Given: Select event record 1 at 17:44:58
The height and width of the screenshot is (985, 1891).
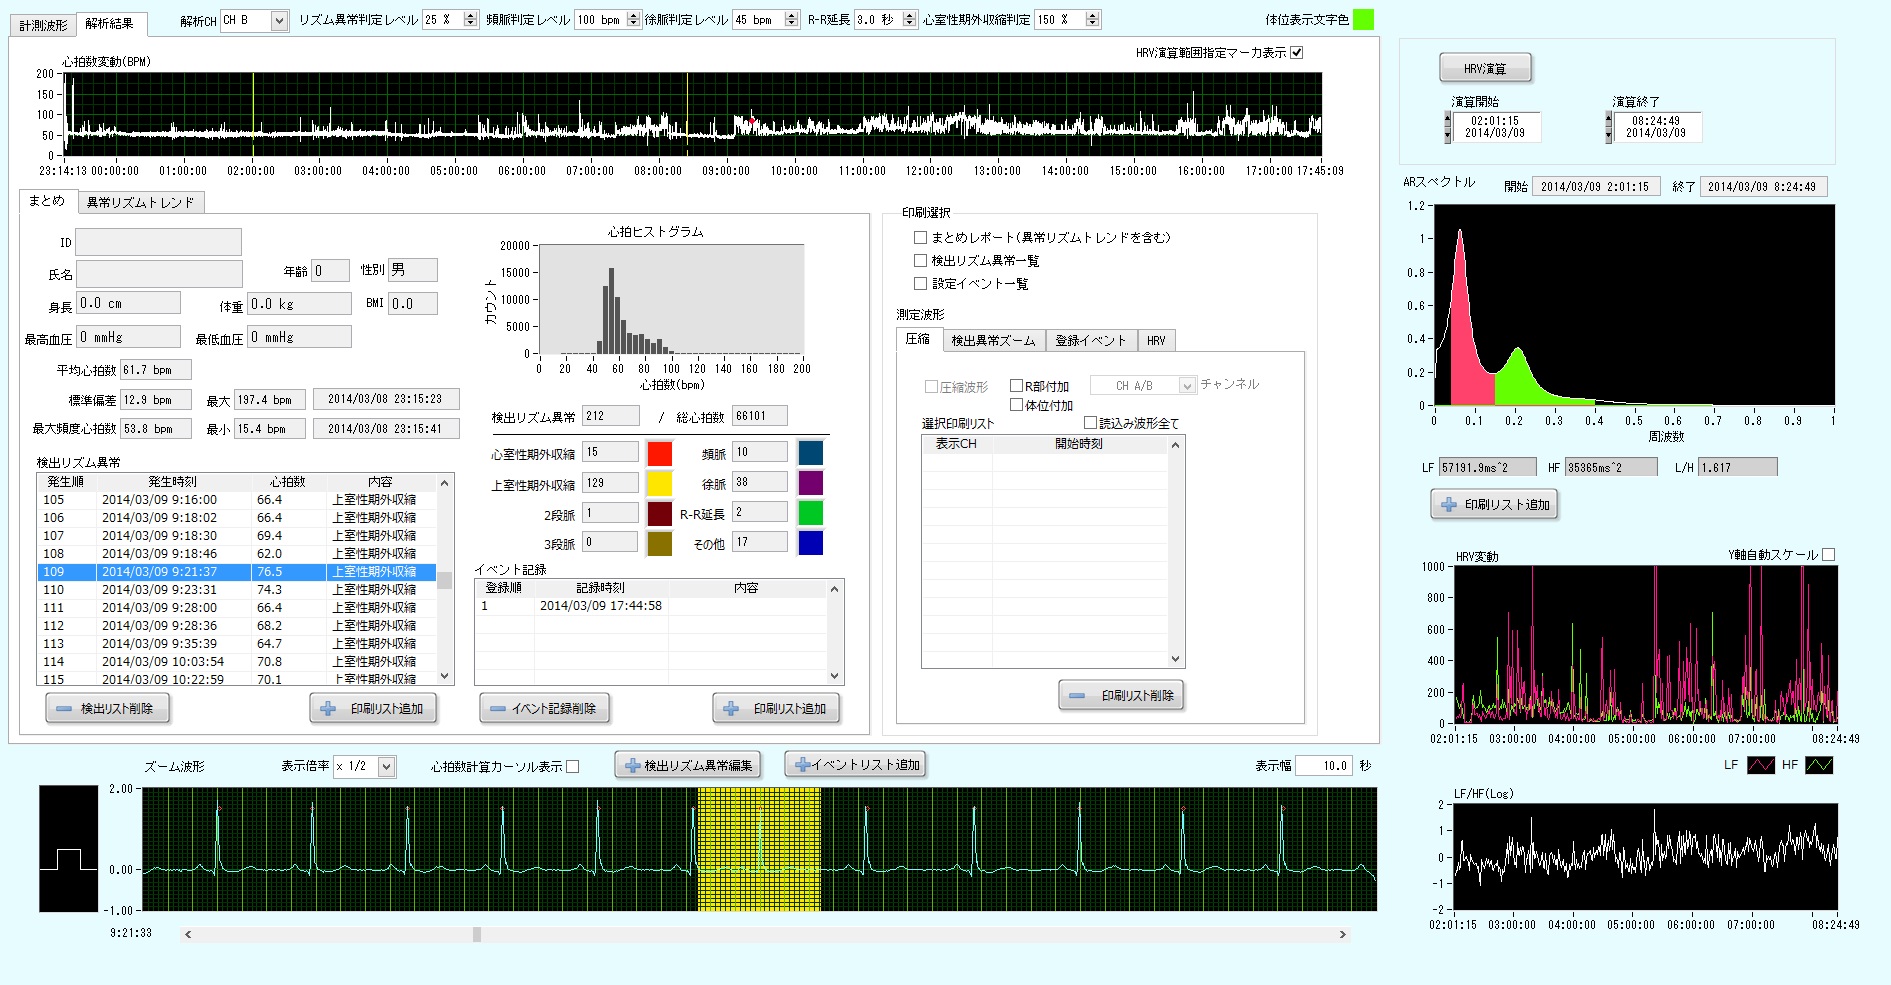Looking at the screenshot, I should [x=653, y=606].
